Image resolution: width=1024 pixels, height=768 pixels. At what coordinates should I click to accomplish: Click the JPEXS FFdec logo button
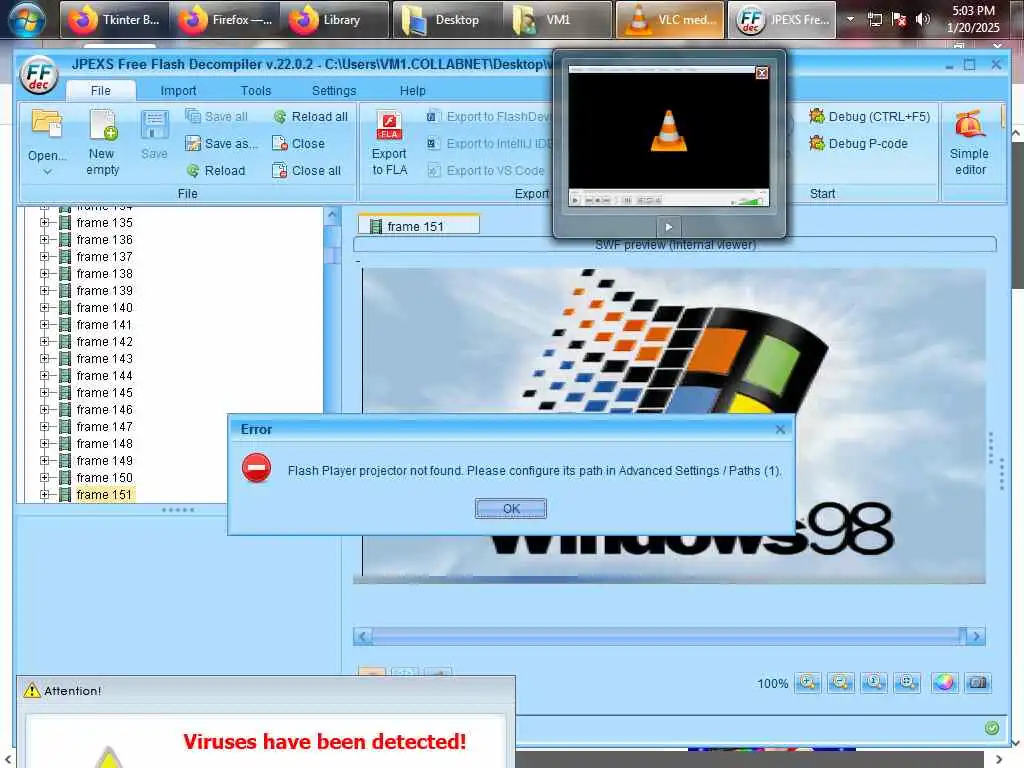39,76
